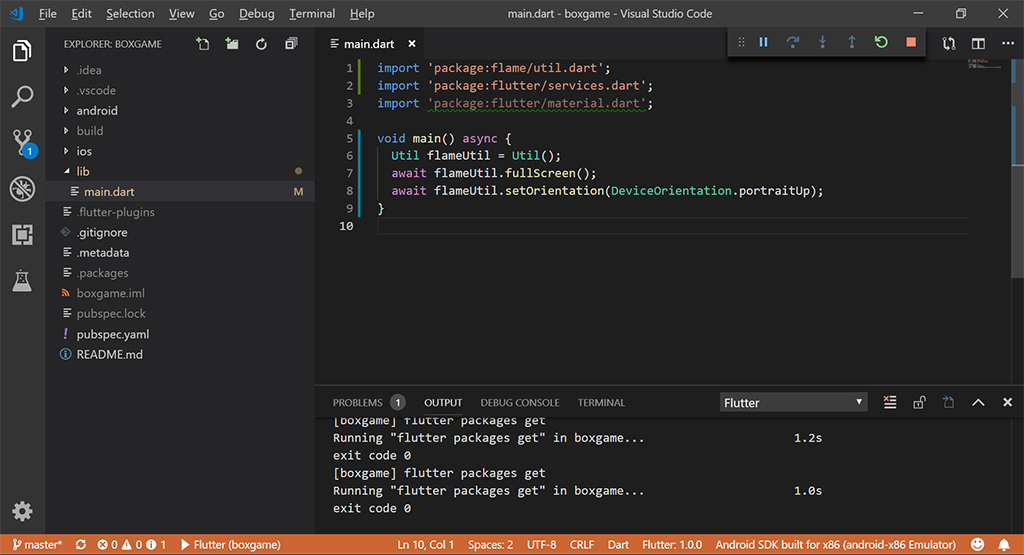Click the Step Over debug button
1024x555 pixels.
(793, 43)
